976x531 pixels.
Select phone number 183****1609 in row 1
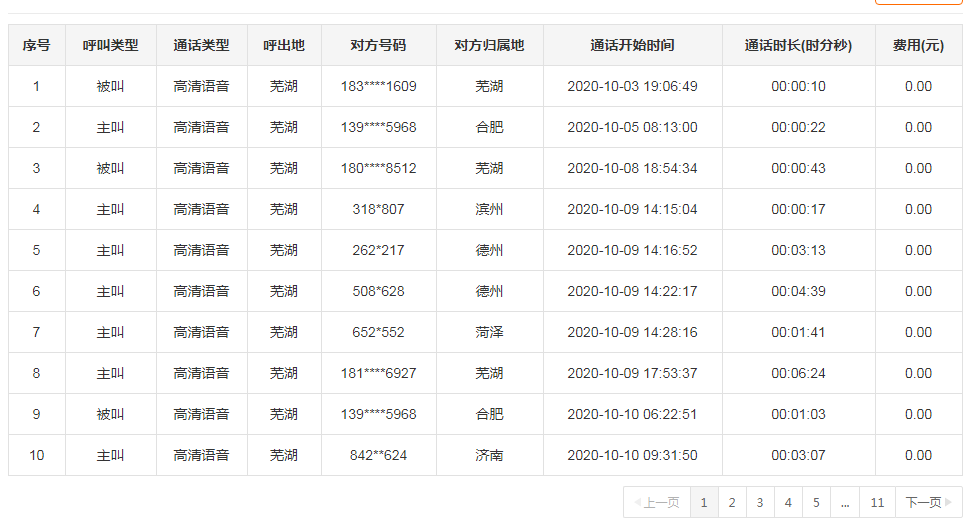(378, 87)
